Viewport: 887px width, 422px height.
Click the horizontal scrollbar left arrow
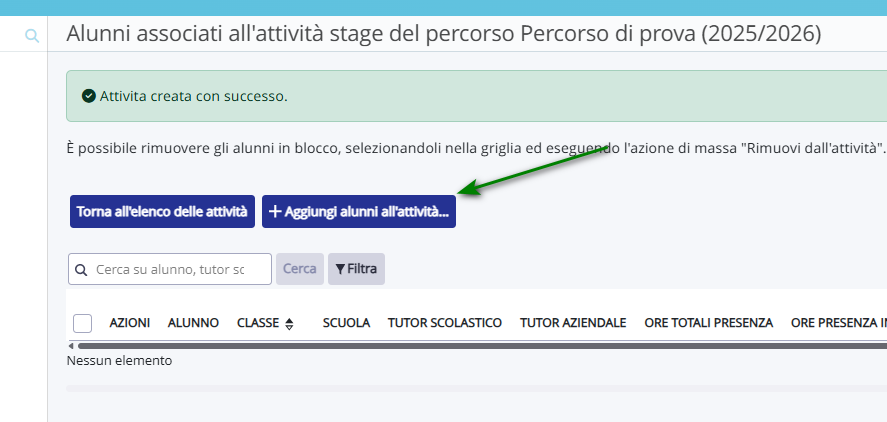click(71, 346)
